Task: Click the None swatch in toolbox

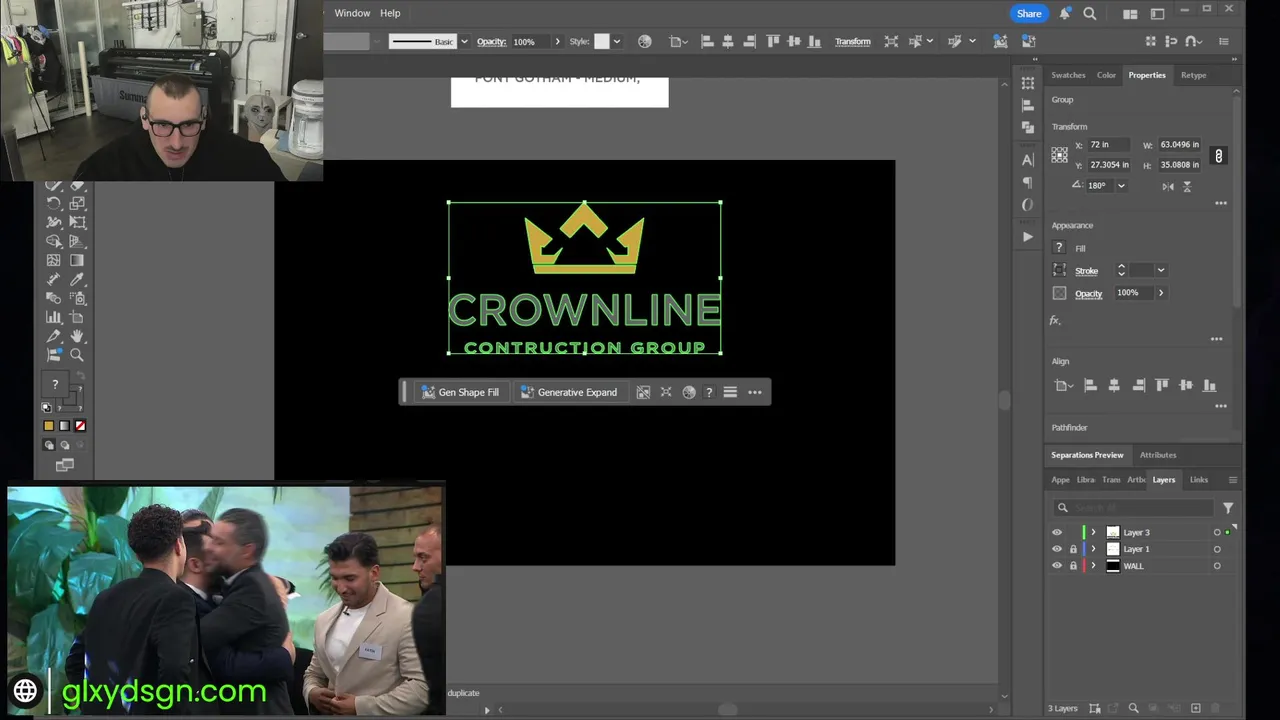Action: point(80,426)
